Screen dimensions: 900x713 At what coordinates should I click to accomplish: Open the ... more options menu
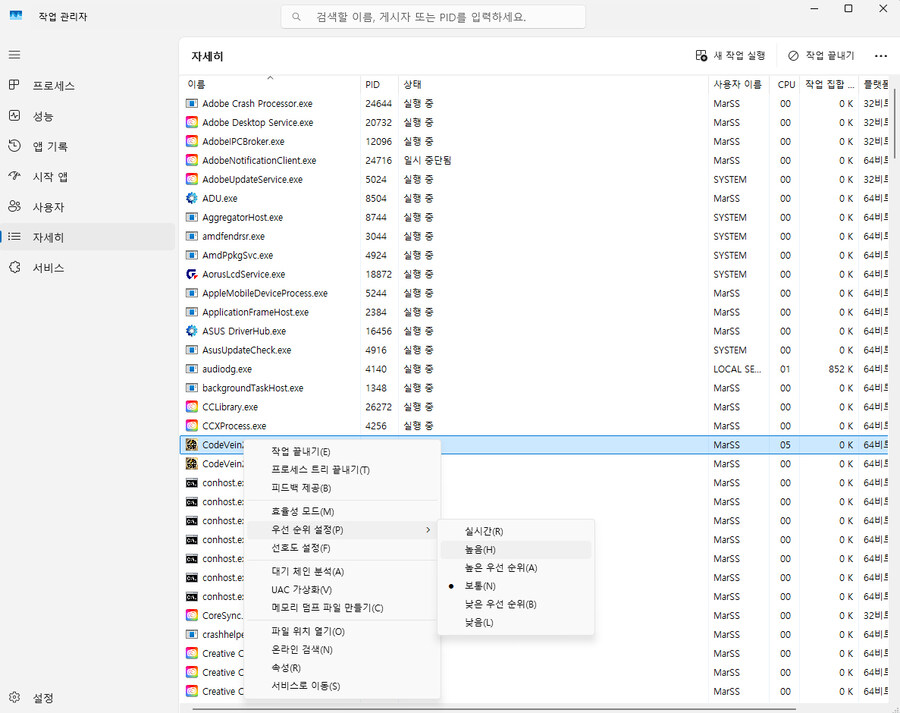click(x=878, y=55)
